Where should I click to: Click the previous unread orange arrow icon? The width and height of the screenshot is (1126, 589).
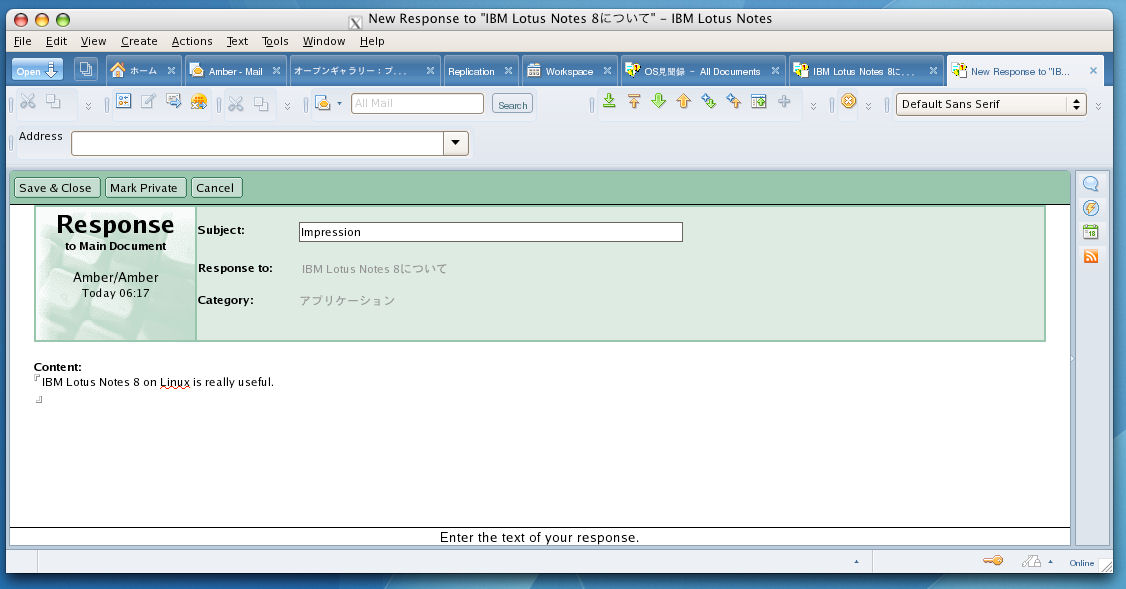(x=733, y=101)
